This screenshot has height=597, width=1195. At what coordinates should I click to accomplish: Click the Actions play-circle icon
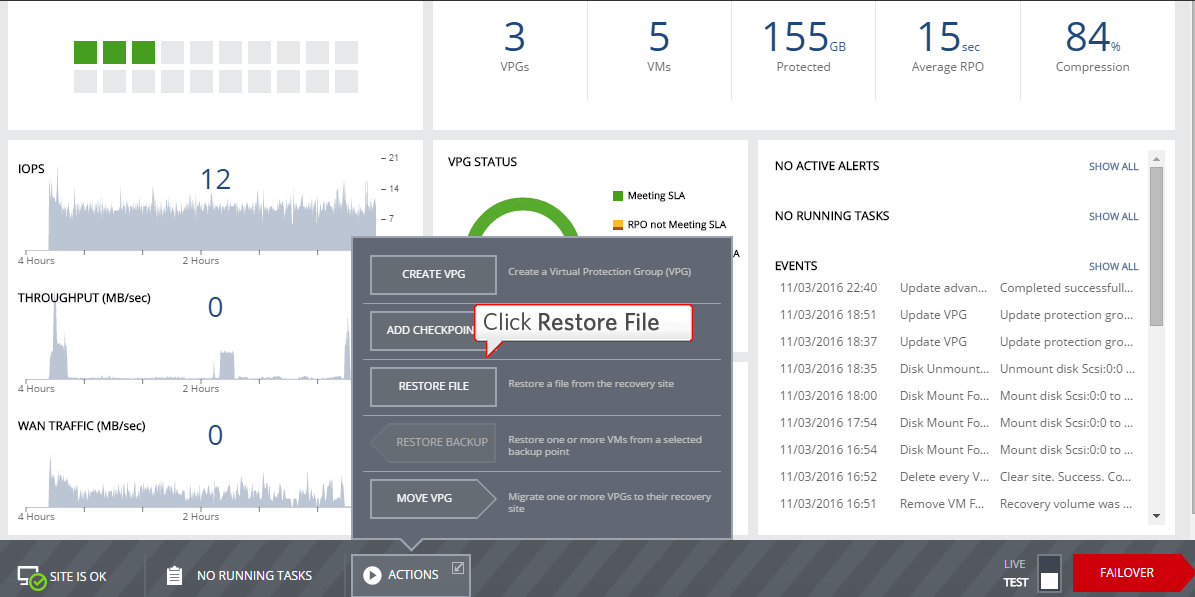[x=372, y=575]
